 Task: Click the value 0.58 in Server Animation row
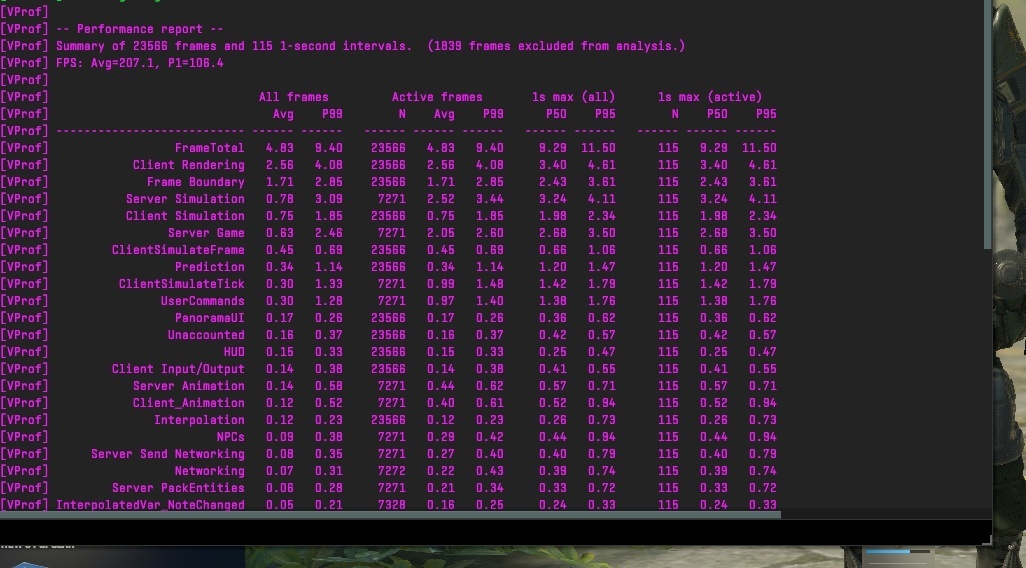(x=328, y=387)
